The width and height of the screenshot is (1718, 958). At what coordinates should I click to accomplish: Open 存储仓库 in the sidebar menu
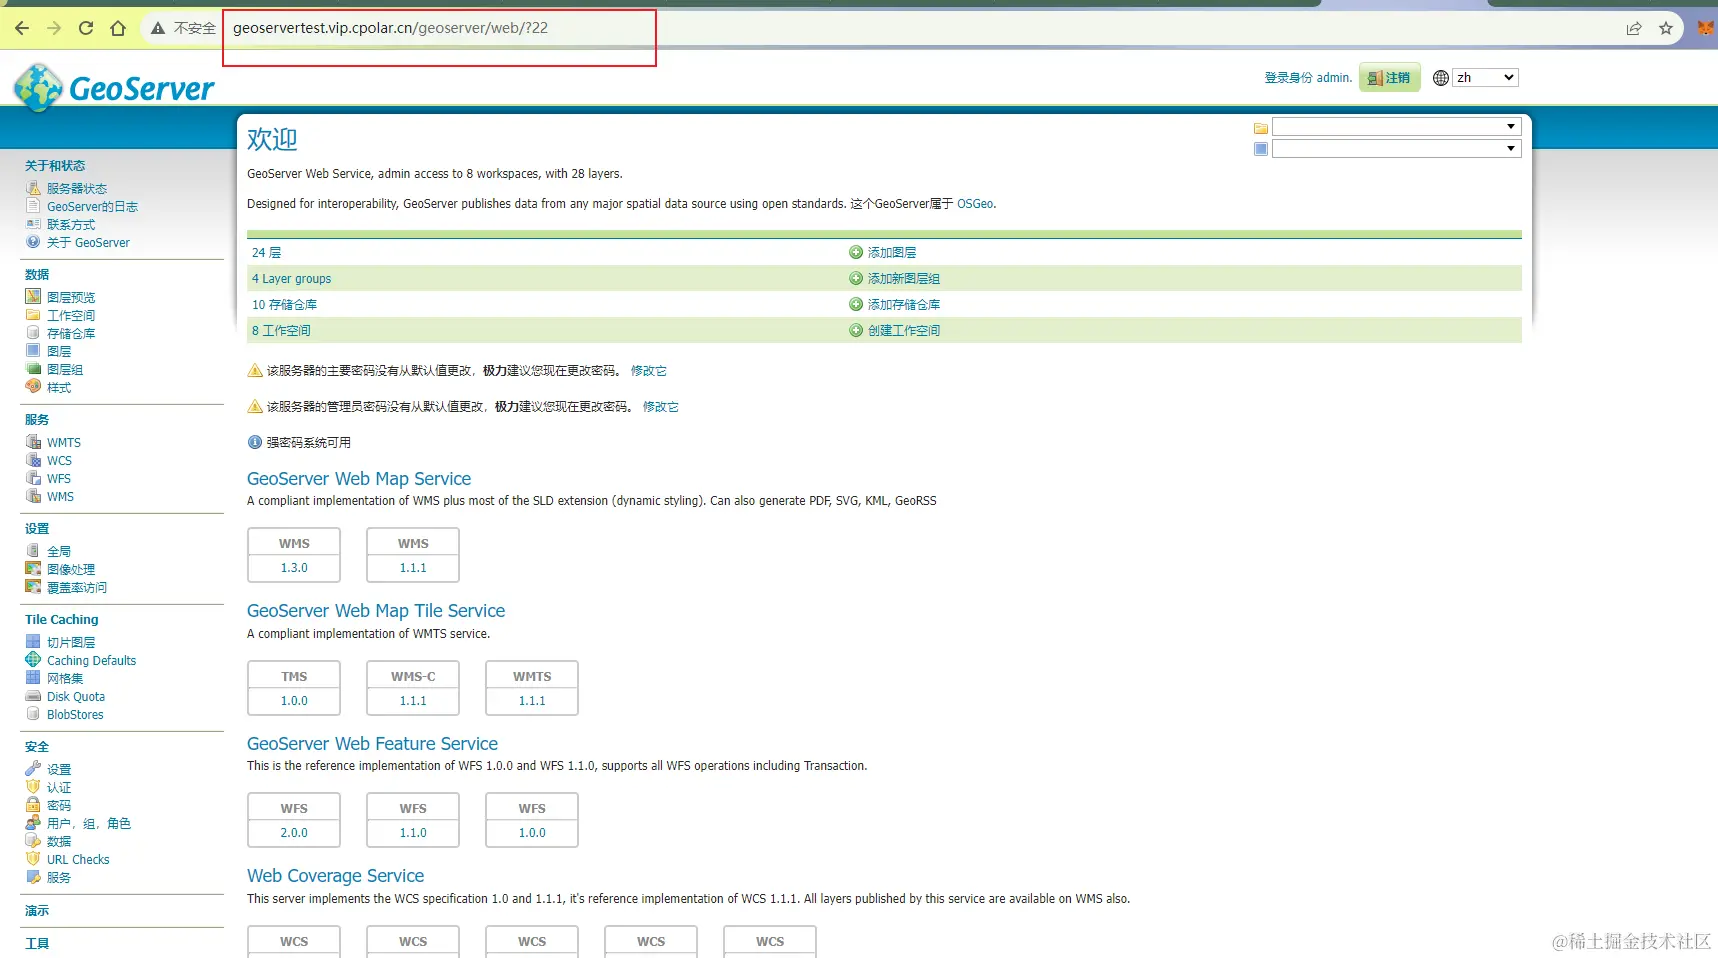pyautogui.click(x=71, y=334)
